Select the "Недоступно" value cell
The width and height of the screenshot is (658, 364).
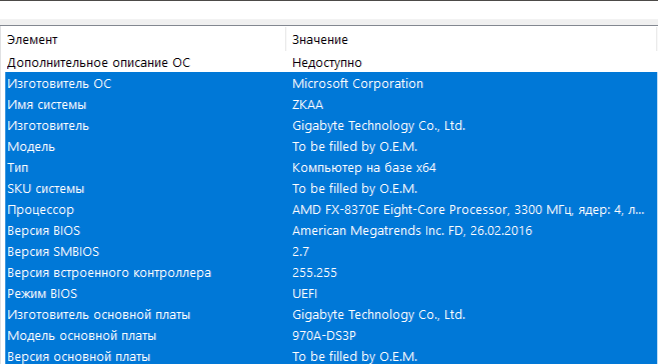point(327,63)
